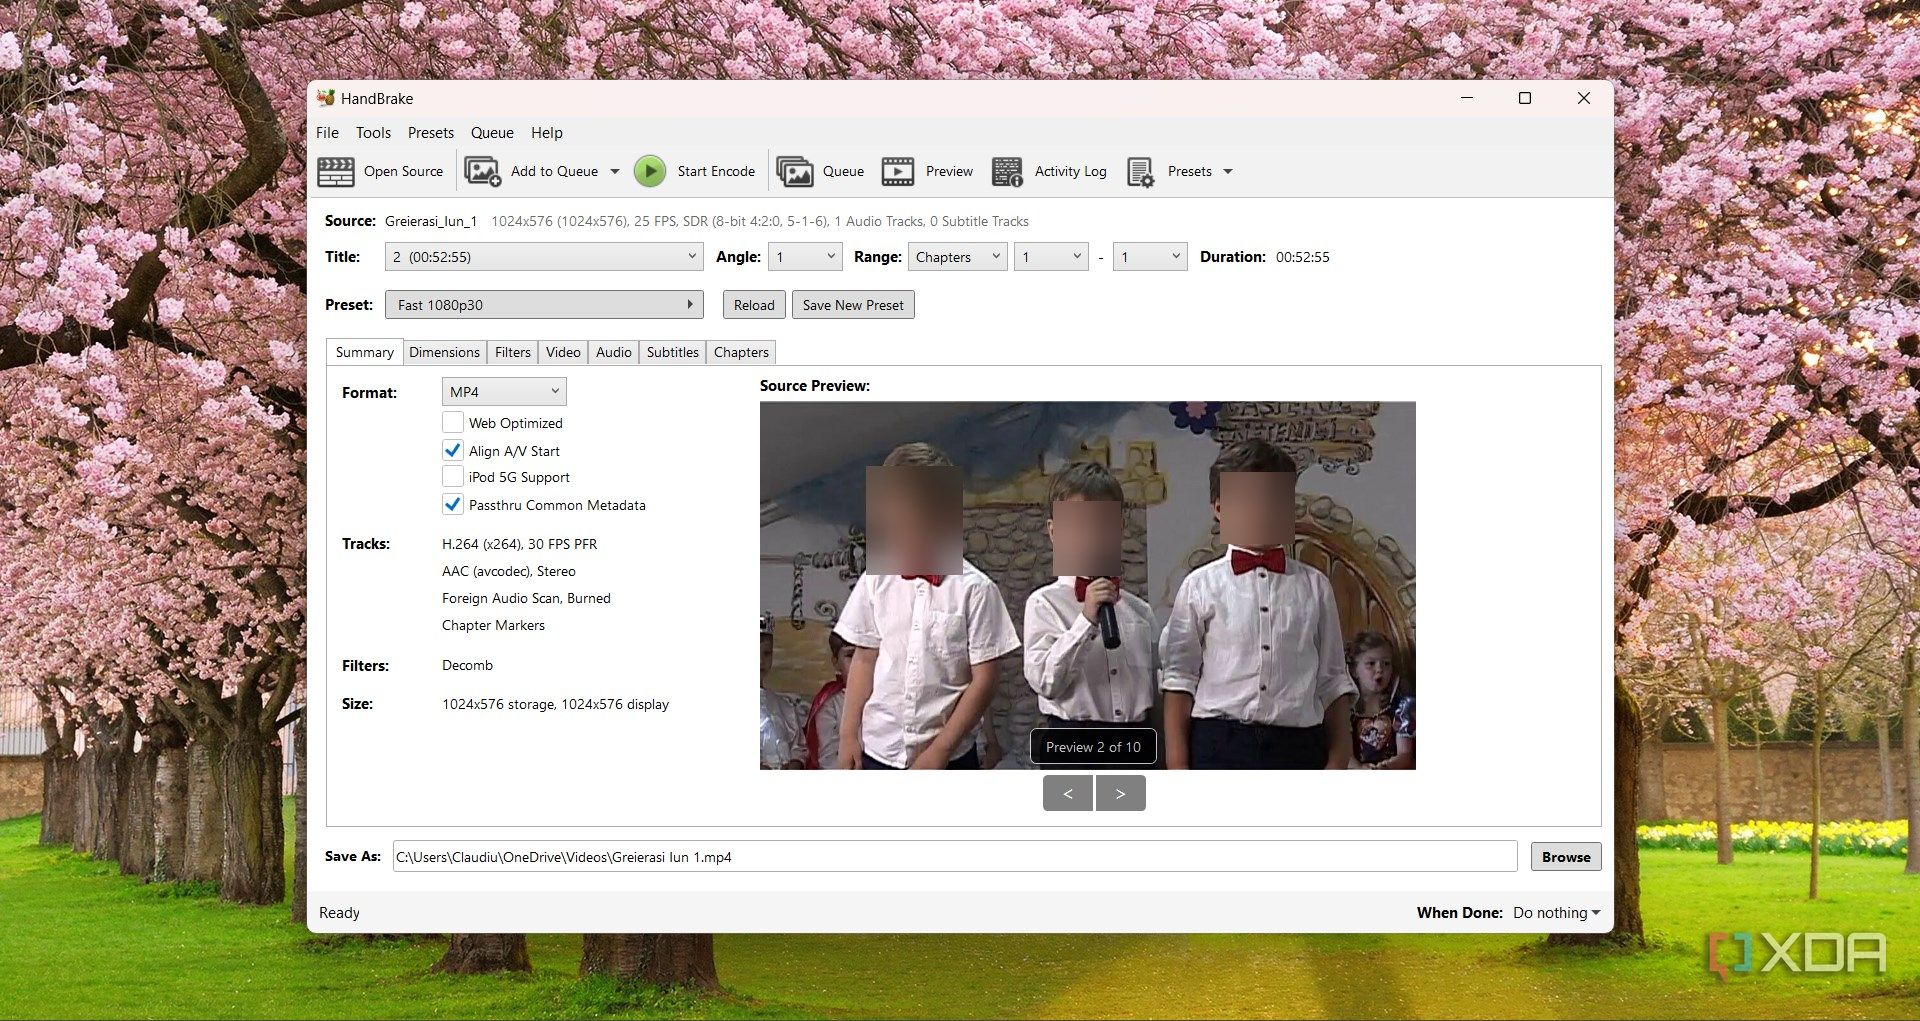The image size is (1920, 1021).
Task: Open the Angle dropdown
Action: (x=806, y=257)
